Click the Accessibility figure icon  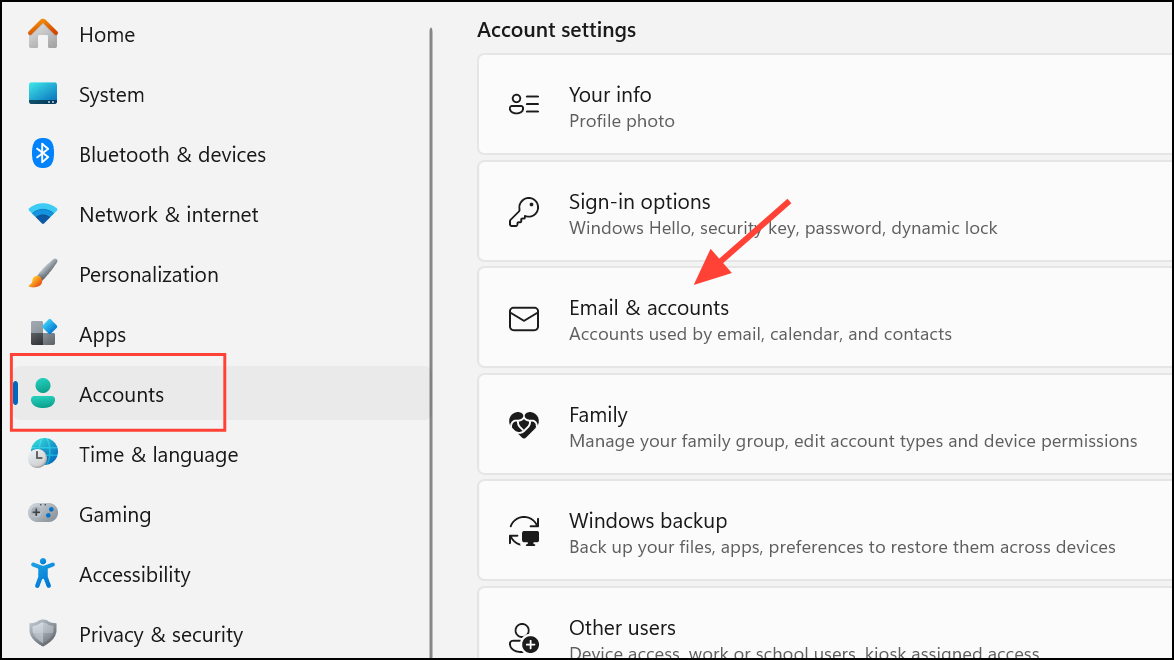click(43, 573)
